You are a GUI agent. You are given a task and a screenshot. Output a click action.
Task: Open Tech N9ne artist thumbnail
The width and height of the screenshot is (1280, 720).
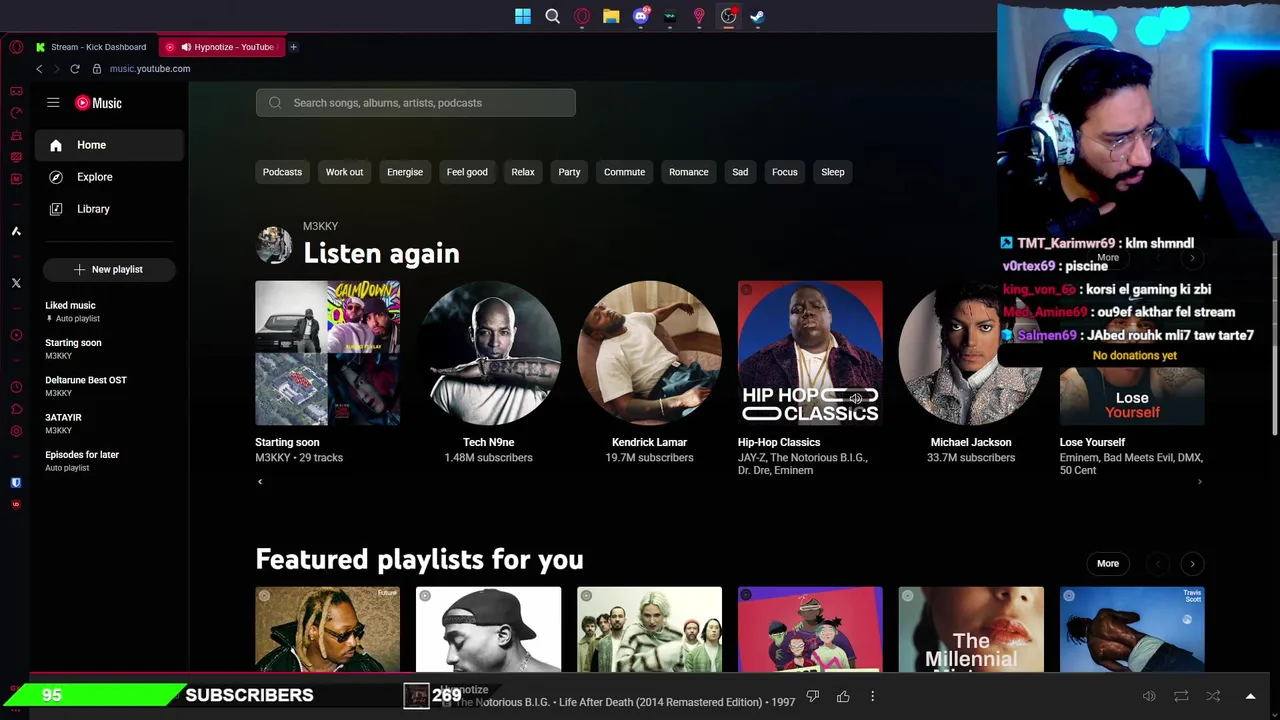point(488,353)
